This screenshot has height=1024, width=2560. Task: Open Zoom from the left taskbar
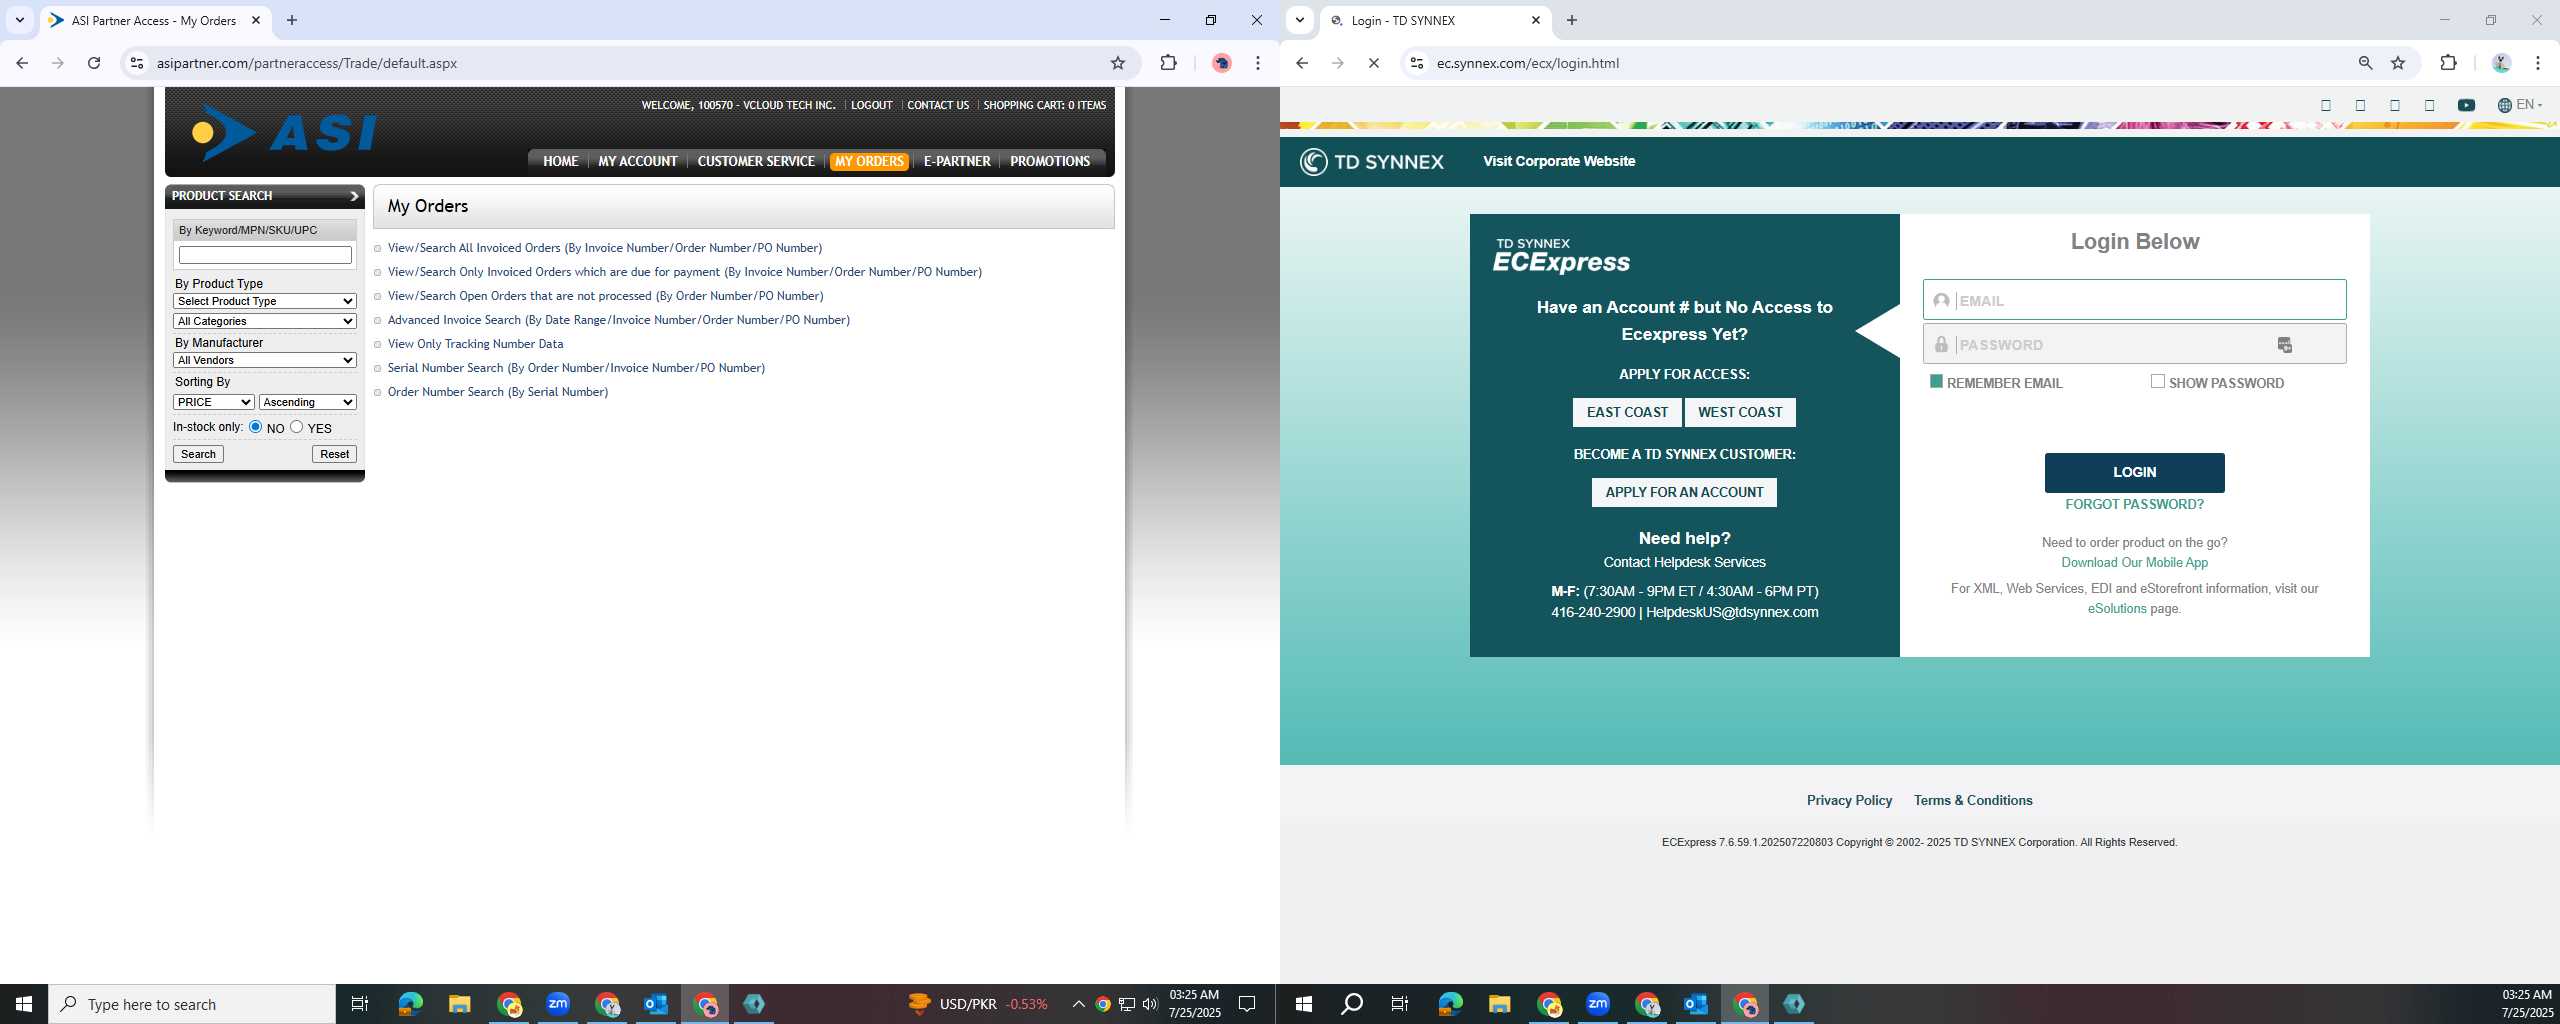558,1003
